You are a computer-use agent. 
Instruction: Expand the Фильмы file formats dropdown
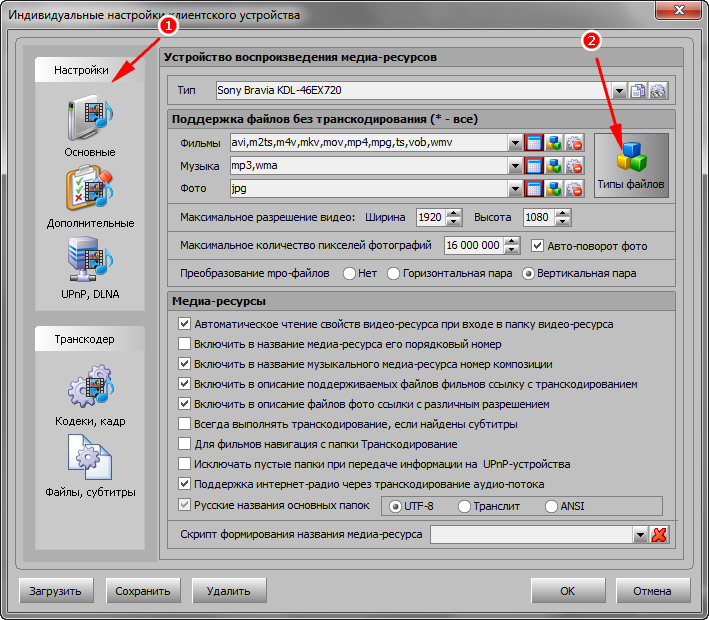(515, 142)
